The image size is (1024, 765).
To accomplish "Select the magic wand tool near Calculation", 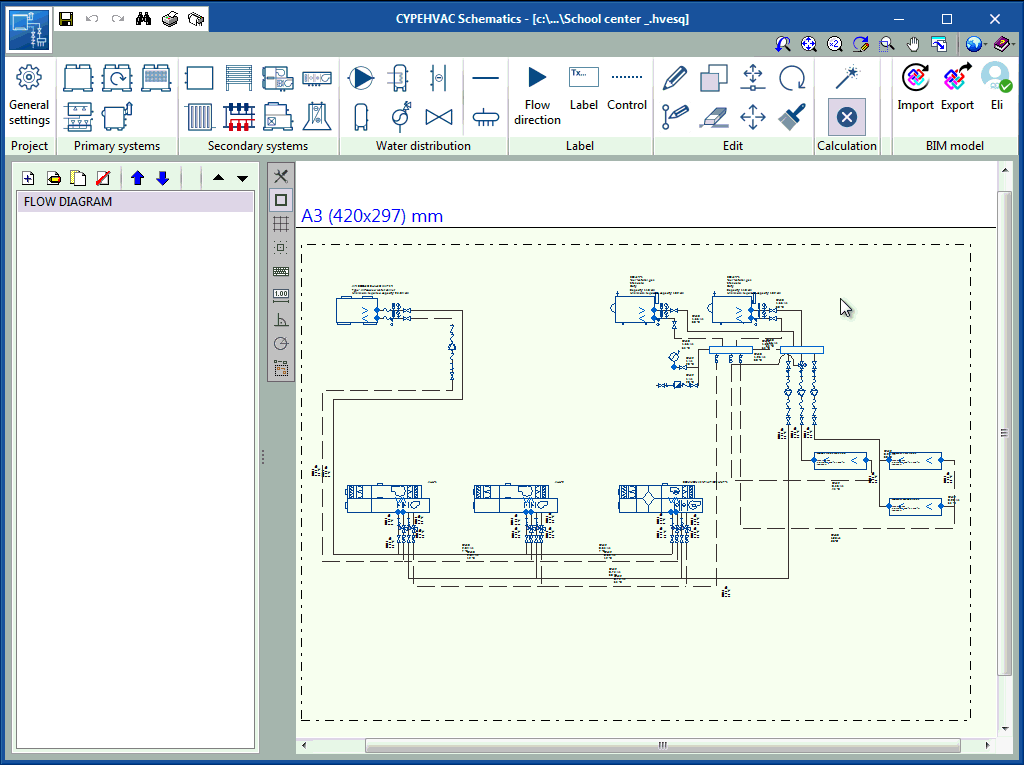I will (x=847, y=77).
